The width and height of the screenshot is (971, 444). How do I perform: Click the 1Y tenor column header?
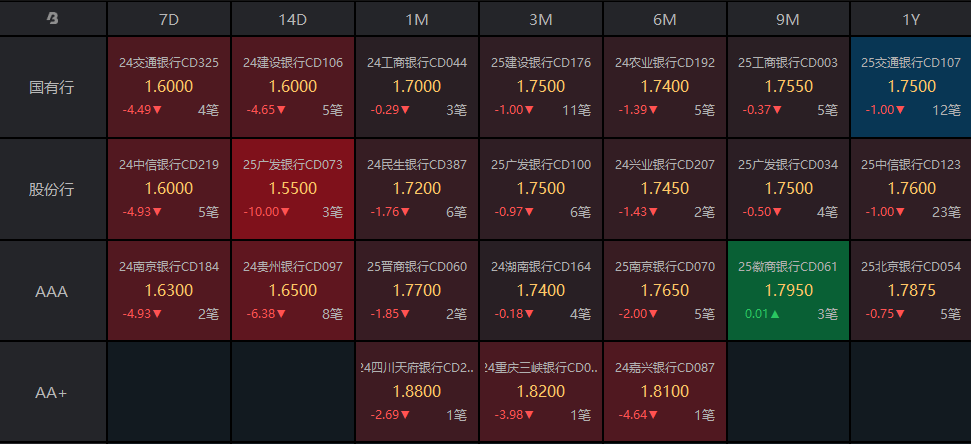(x=911, y=19)
